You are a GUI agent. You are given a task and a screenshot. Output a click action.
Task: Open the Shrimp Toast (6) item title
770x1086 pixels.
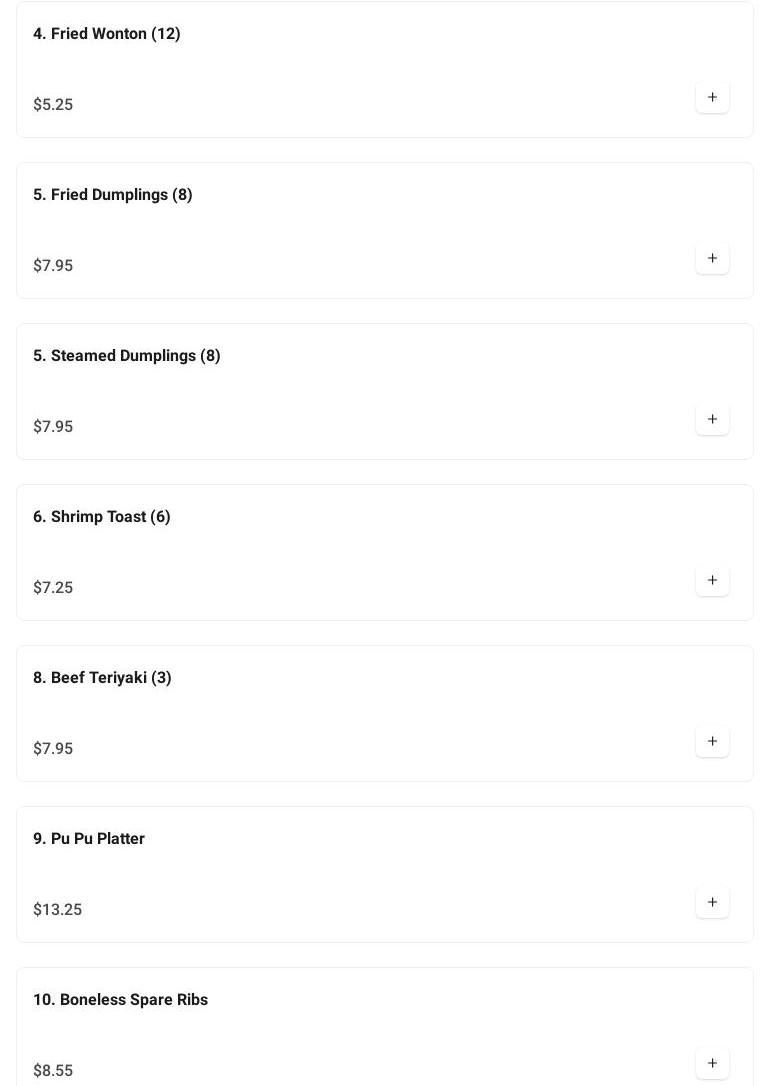[102, 517]
